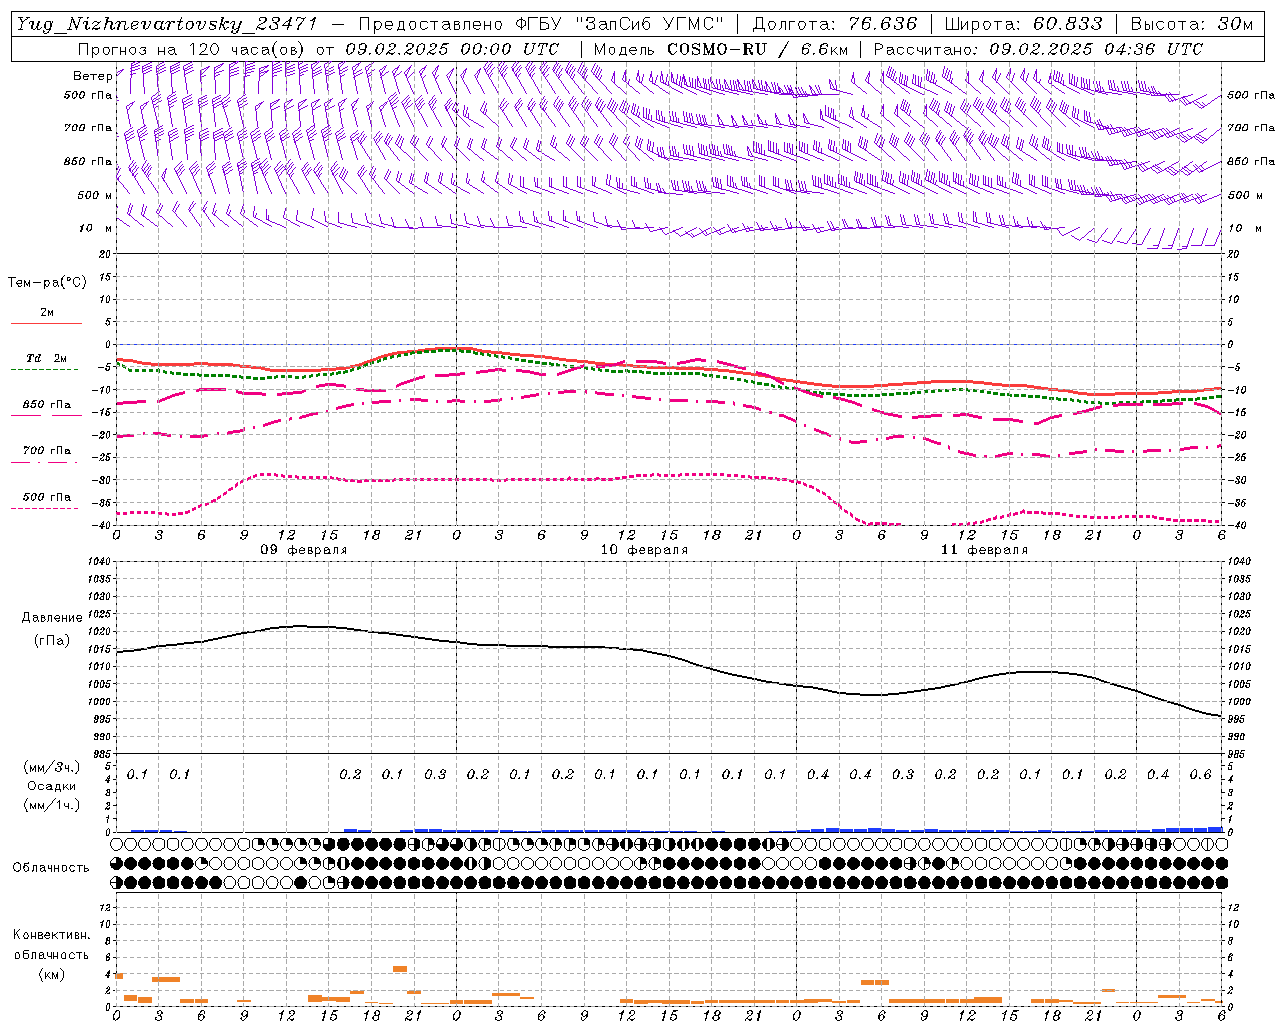Select the 'ФГБУ "ЗапСиб УГМС"' provider text

pos(618,24)
